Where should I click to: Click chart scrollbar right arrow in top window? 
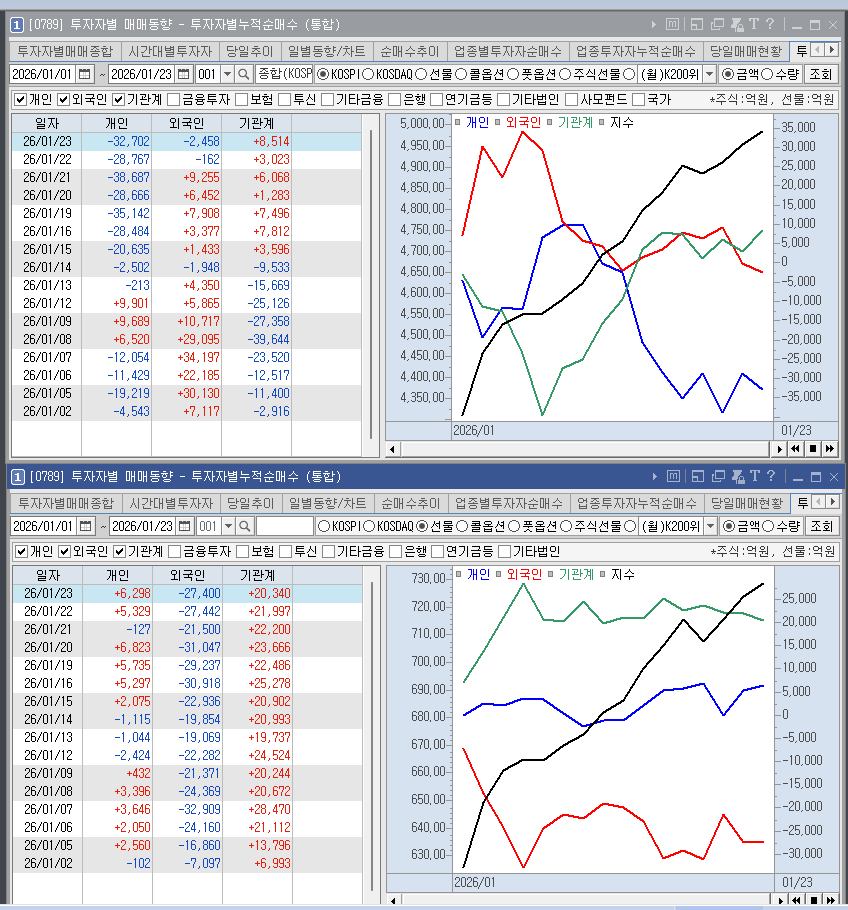click(x=779, y=449)
